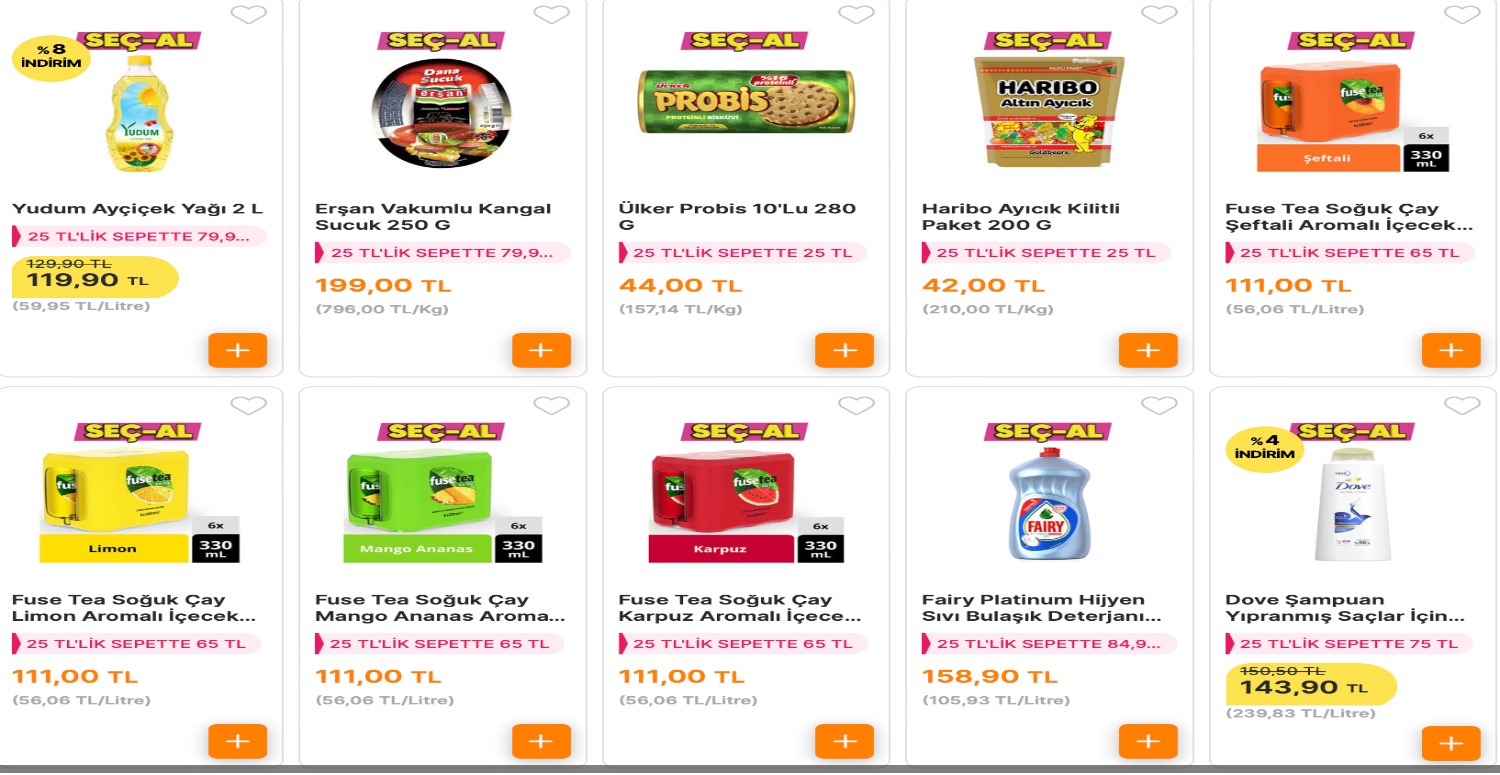Viewport: 1500px width, 775px height.
Task: Select Erşan Sucuk 25 TL'lik sepette offer
Action: (x=442, y=253)
